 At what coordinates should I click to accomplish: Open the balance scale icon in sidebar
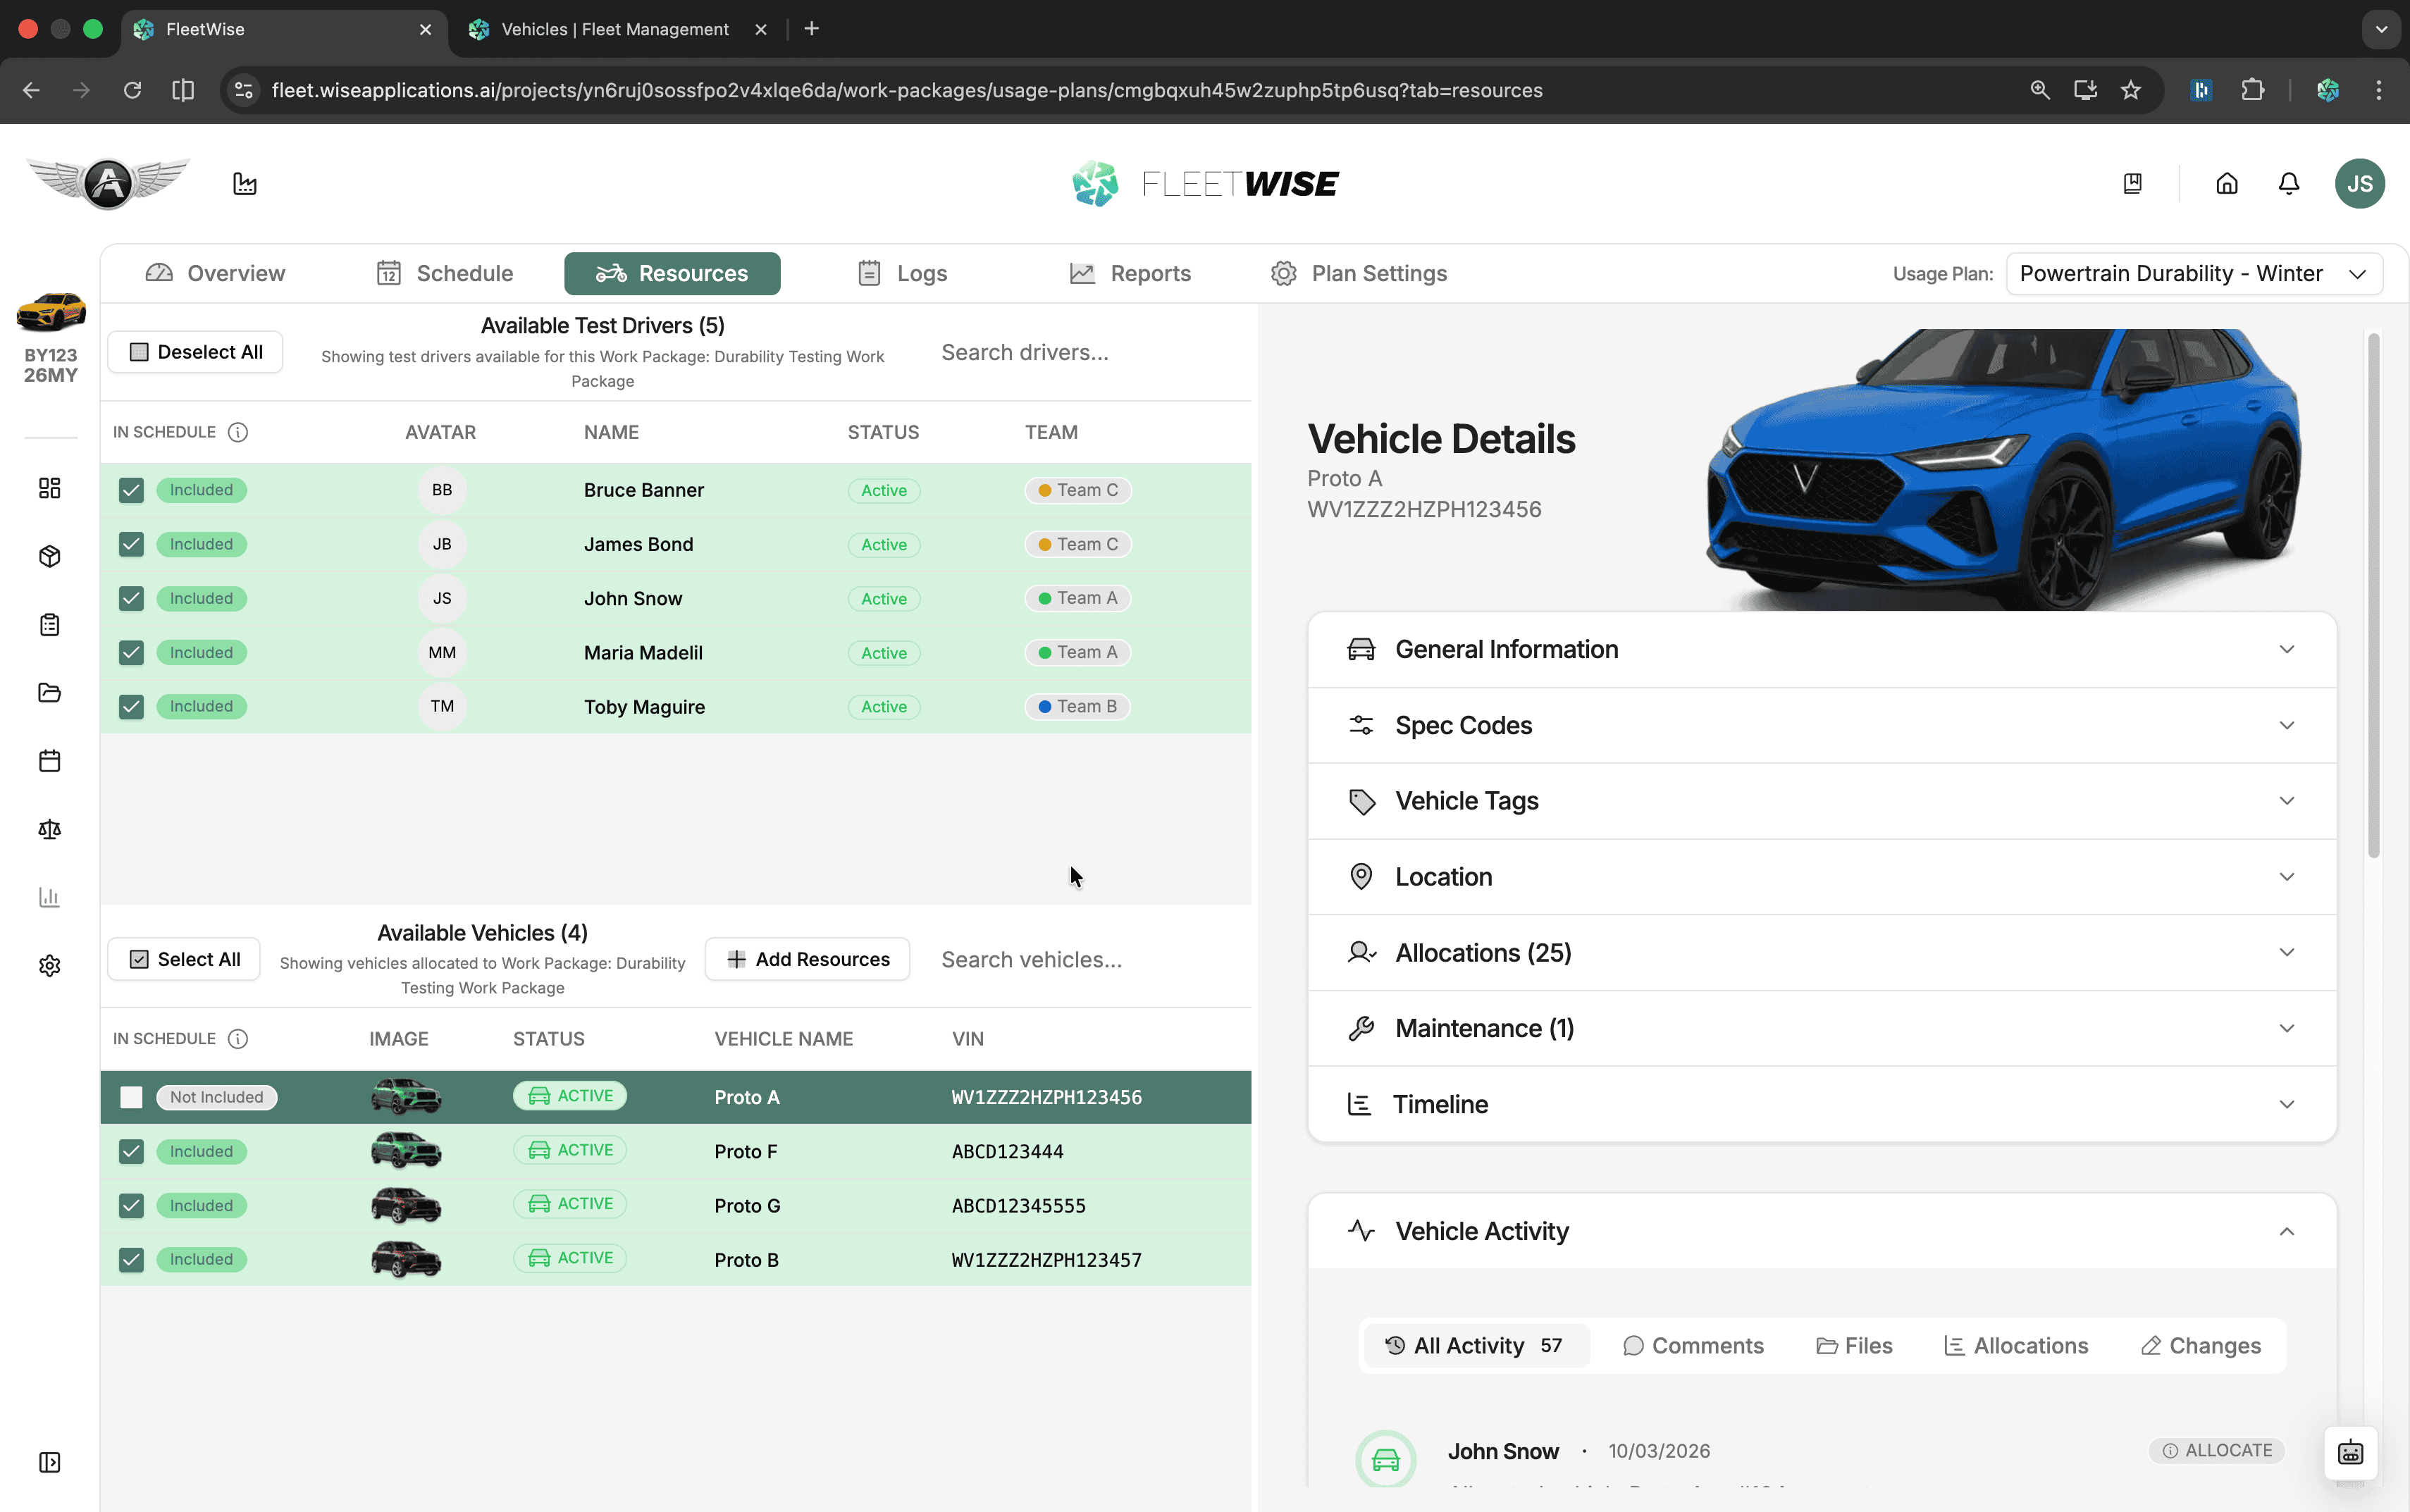point(50,829)
